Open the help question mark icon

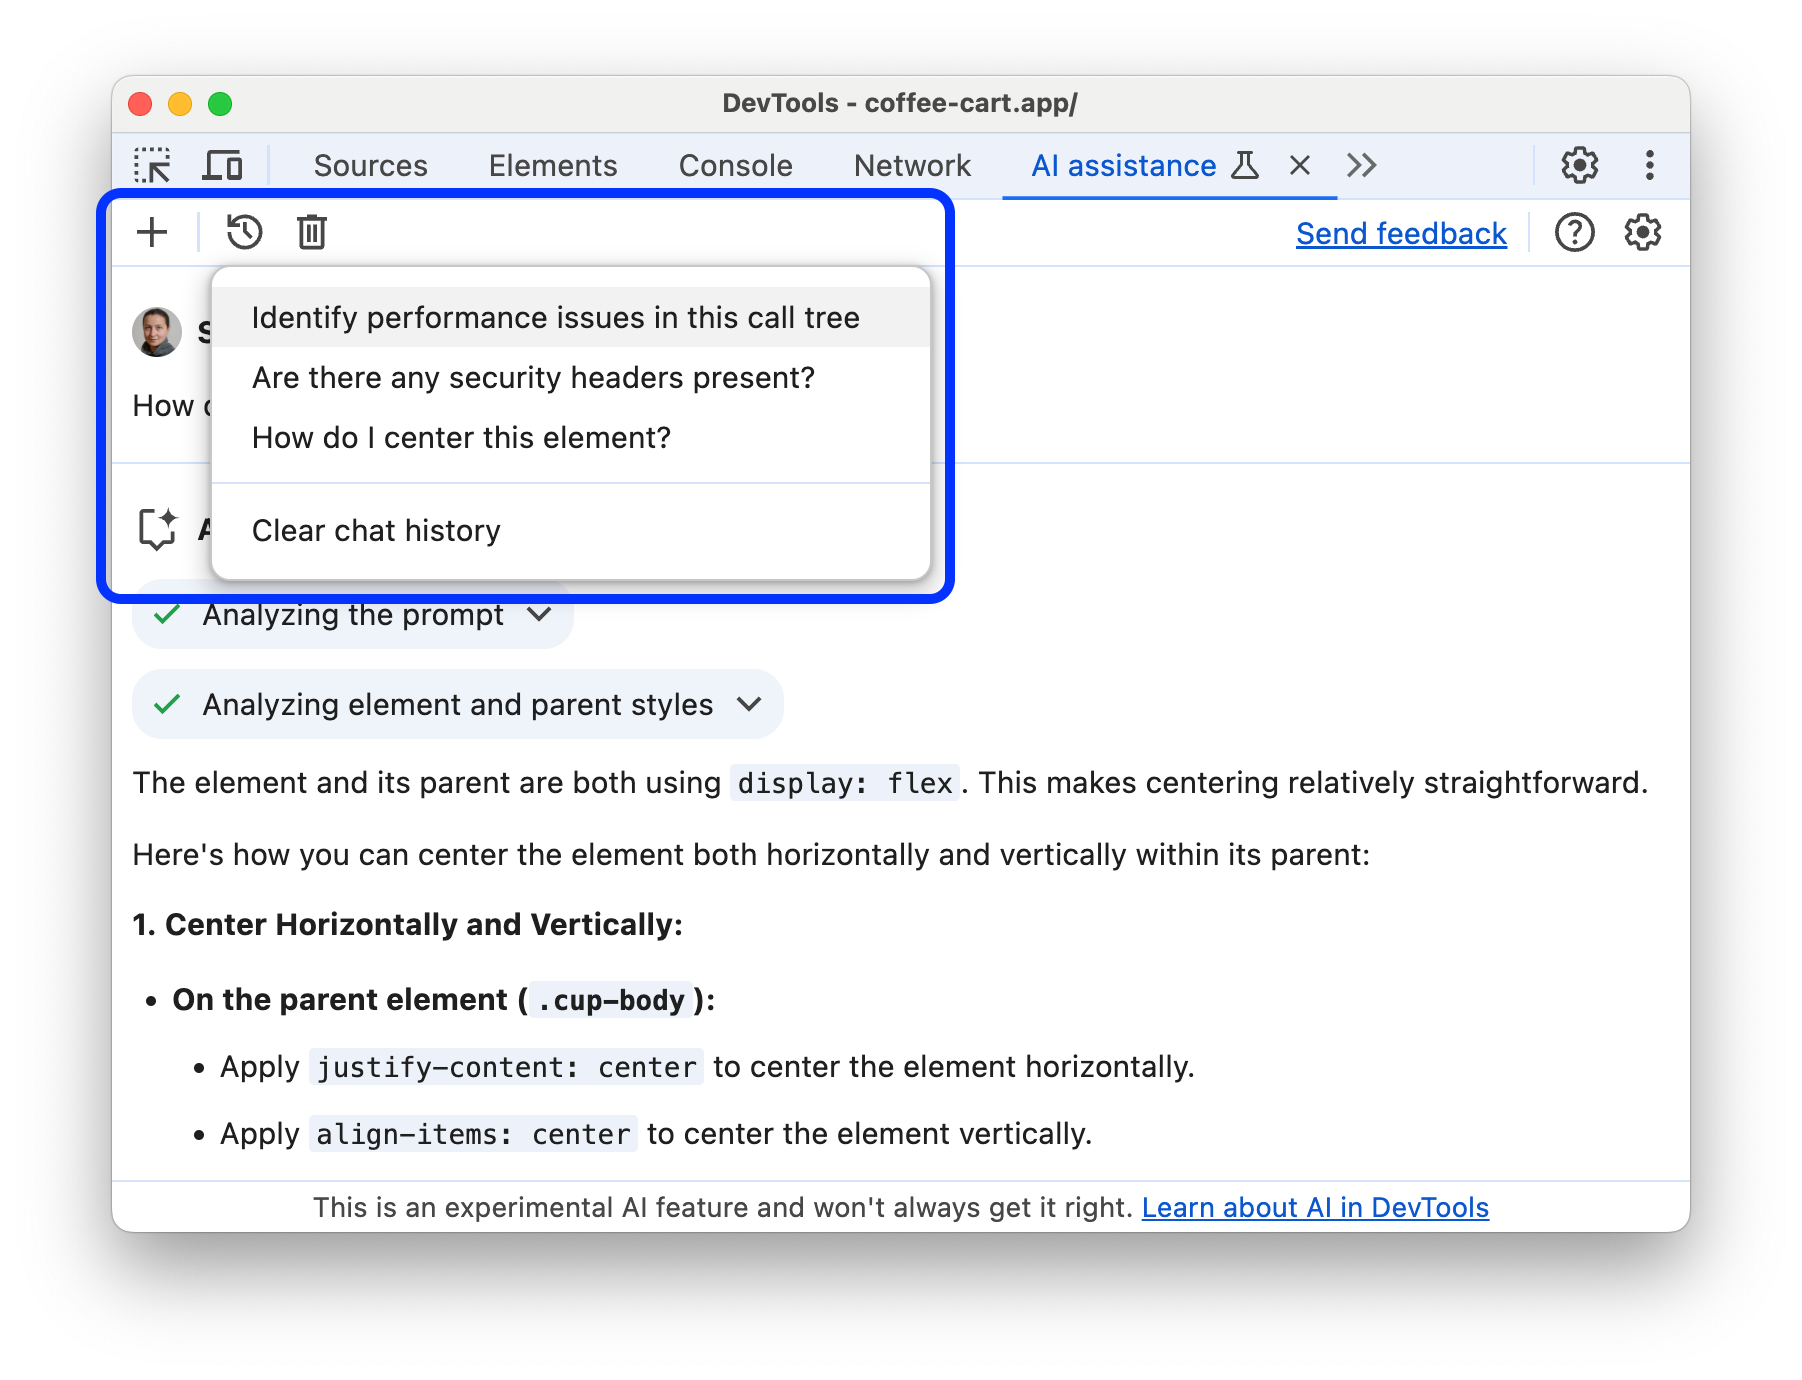1574,232
